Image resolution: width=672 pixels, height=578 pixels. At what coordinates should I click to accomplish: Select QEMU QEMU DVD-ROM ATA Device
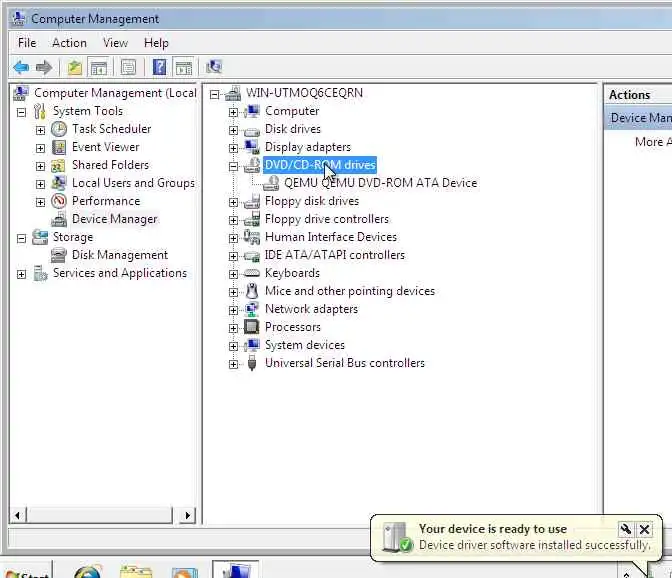(381, 183)
